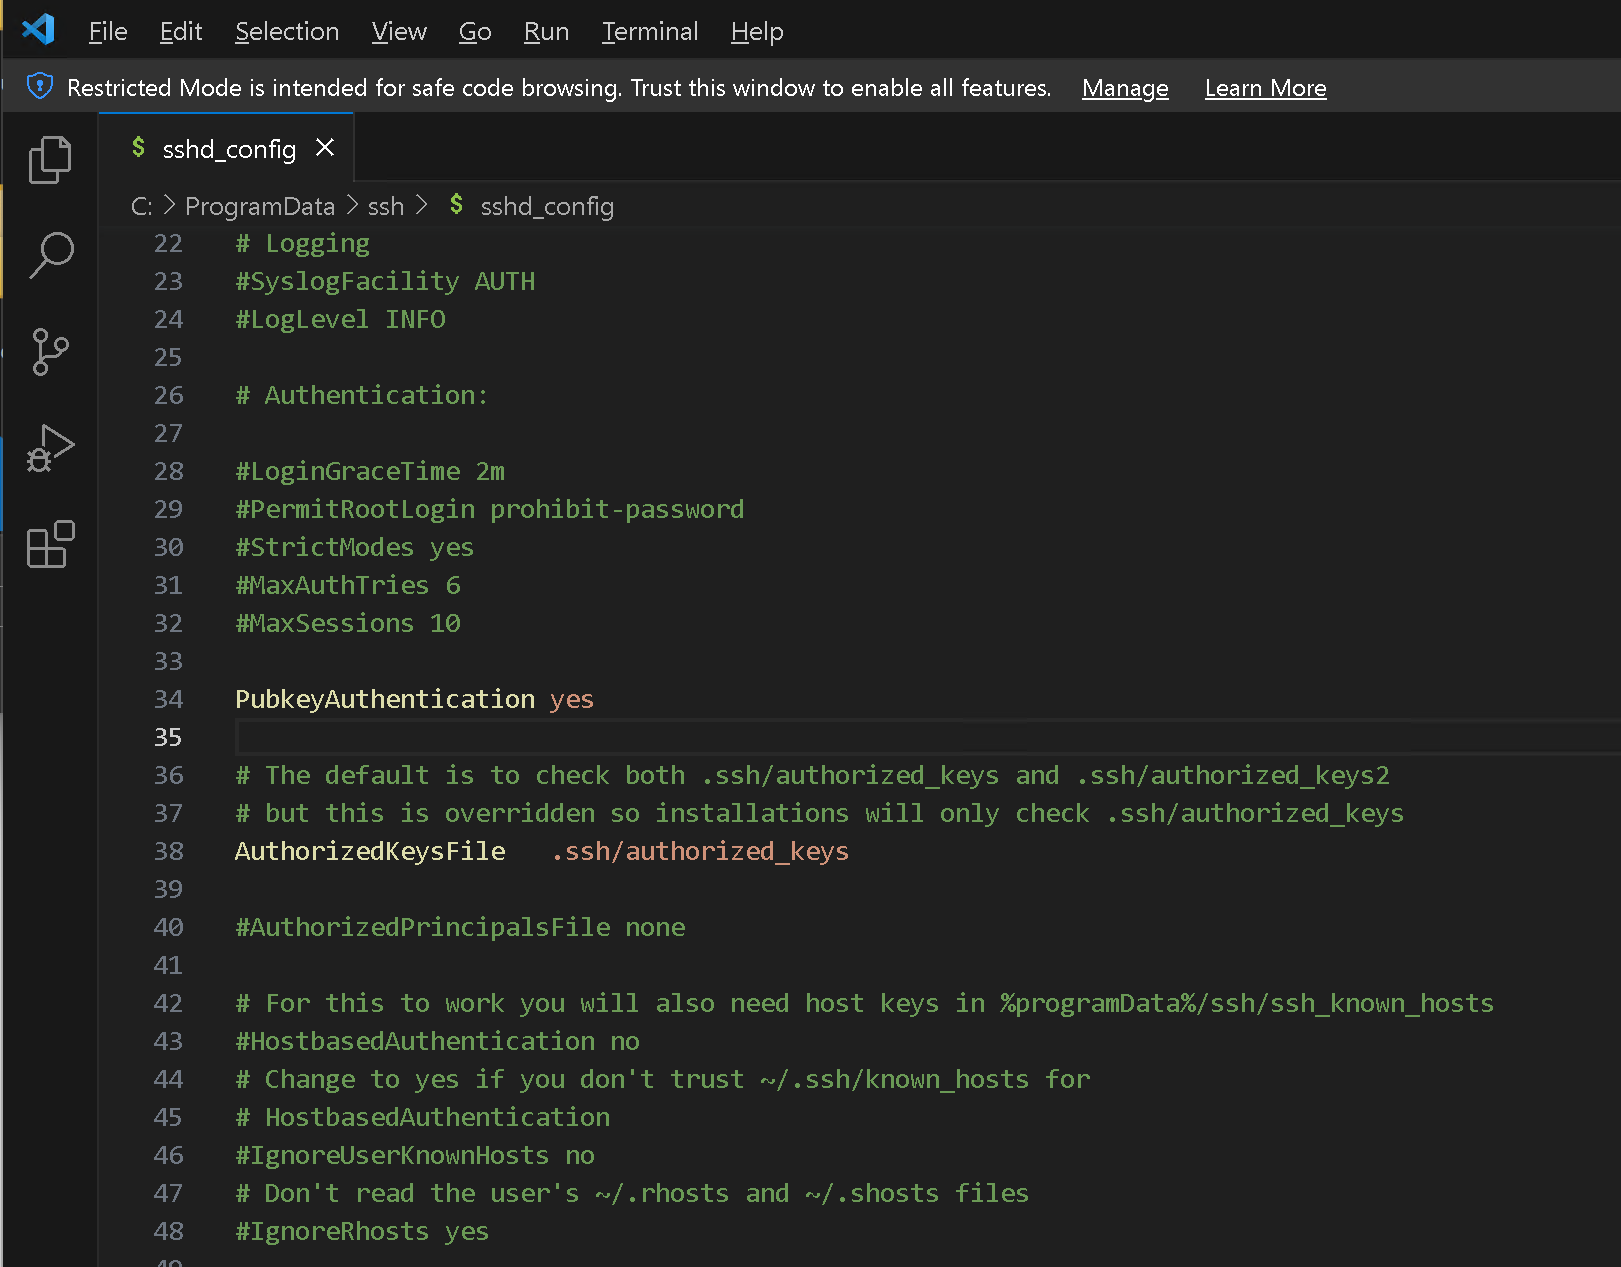Open the Source Control view icon
Image resolution: width=1621 pixels, height=1267 pixels.
point(50,352)
